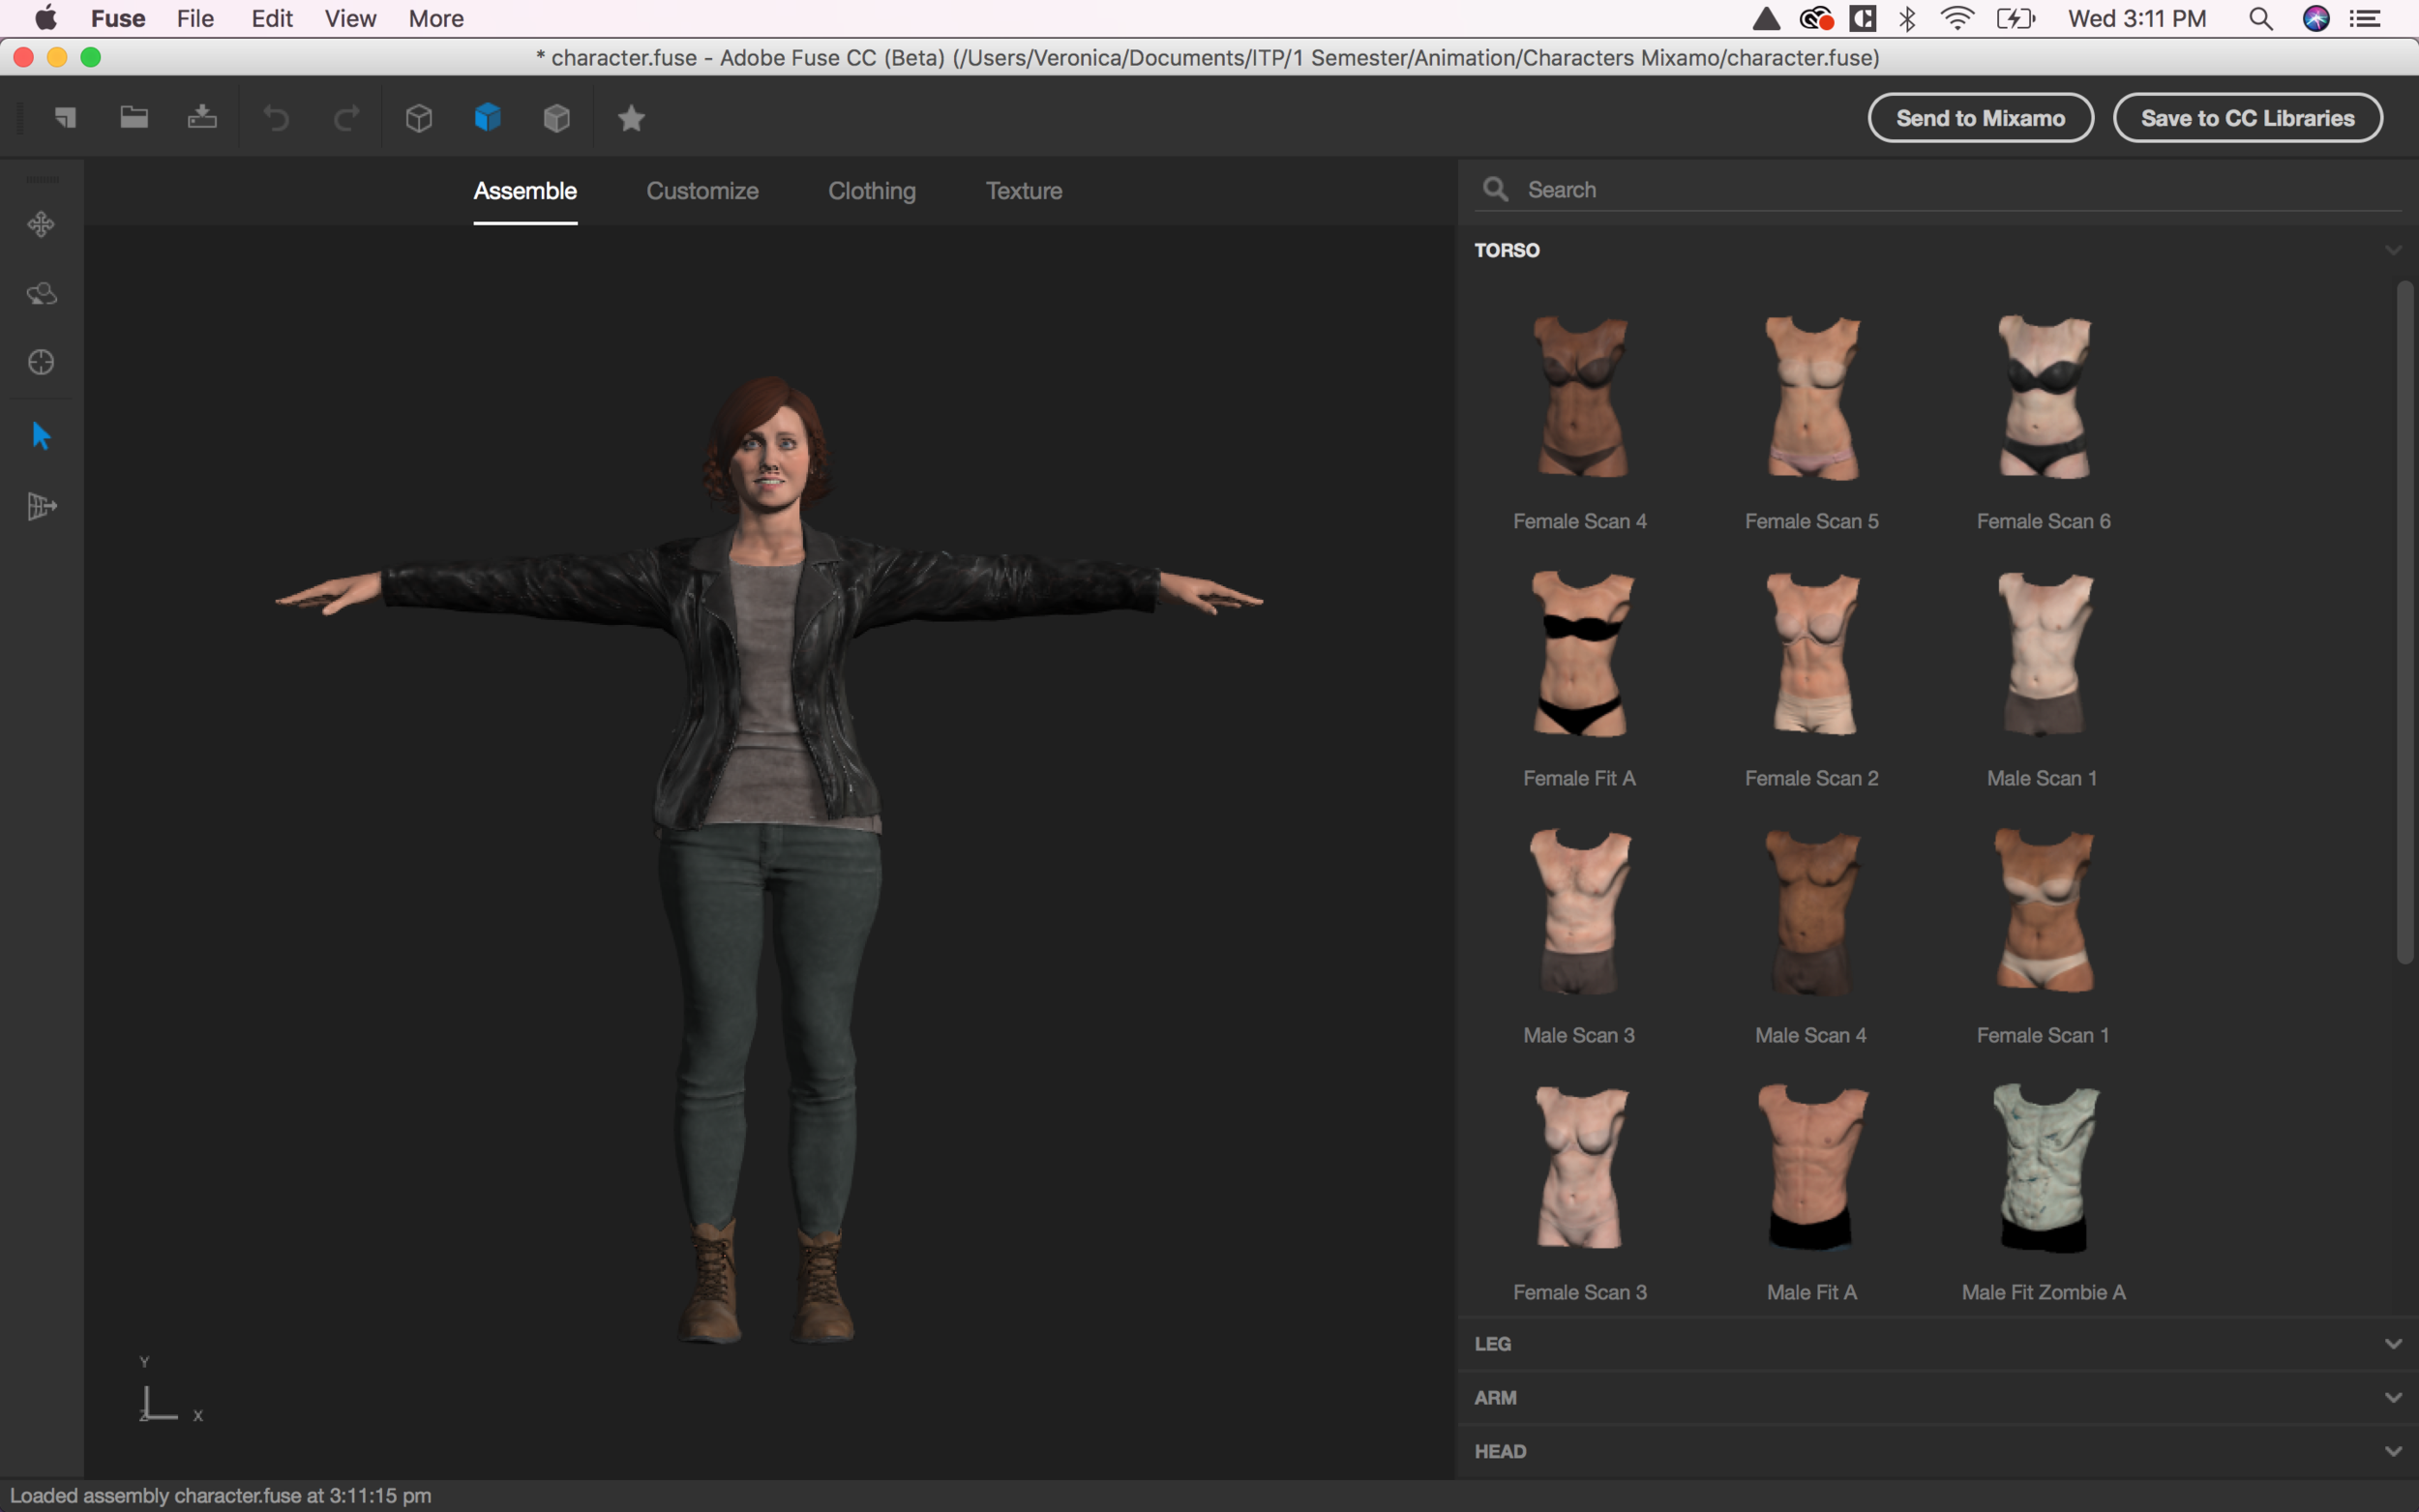Click the Send to Mixamo button
This screenshot has height=1512, width=2419.
point(1980,118)
